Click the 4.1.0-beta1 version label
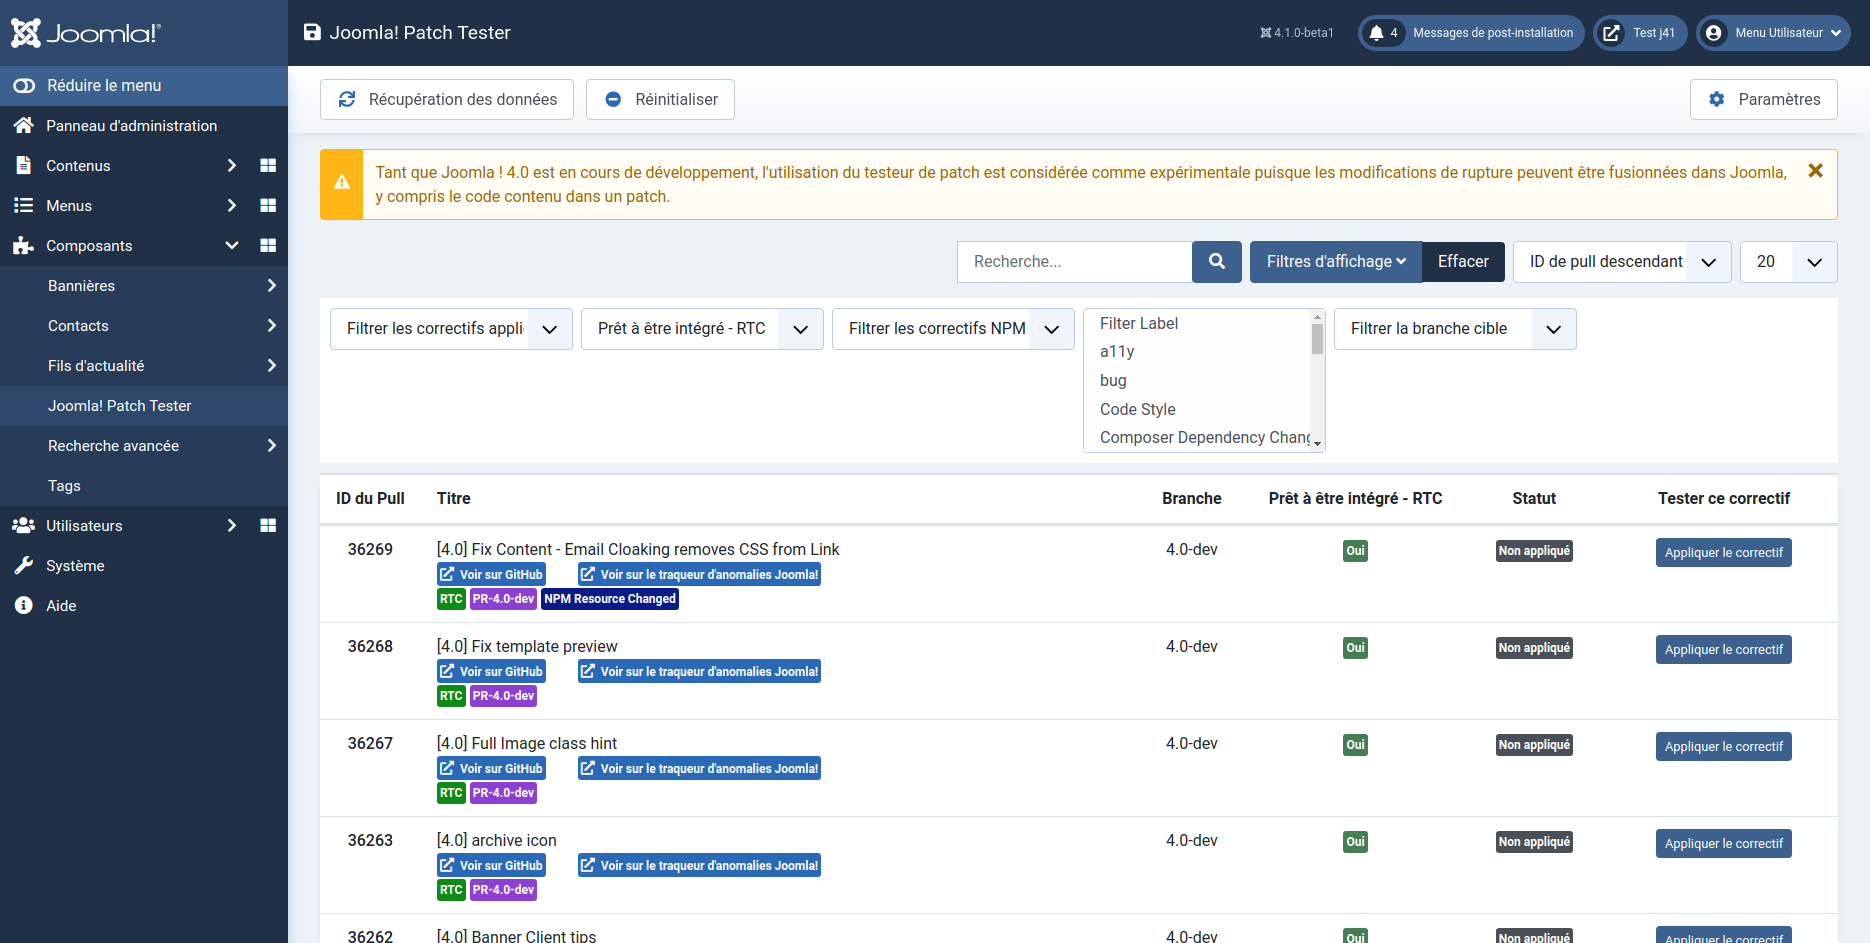 tap(1297, 33)
